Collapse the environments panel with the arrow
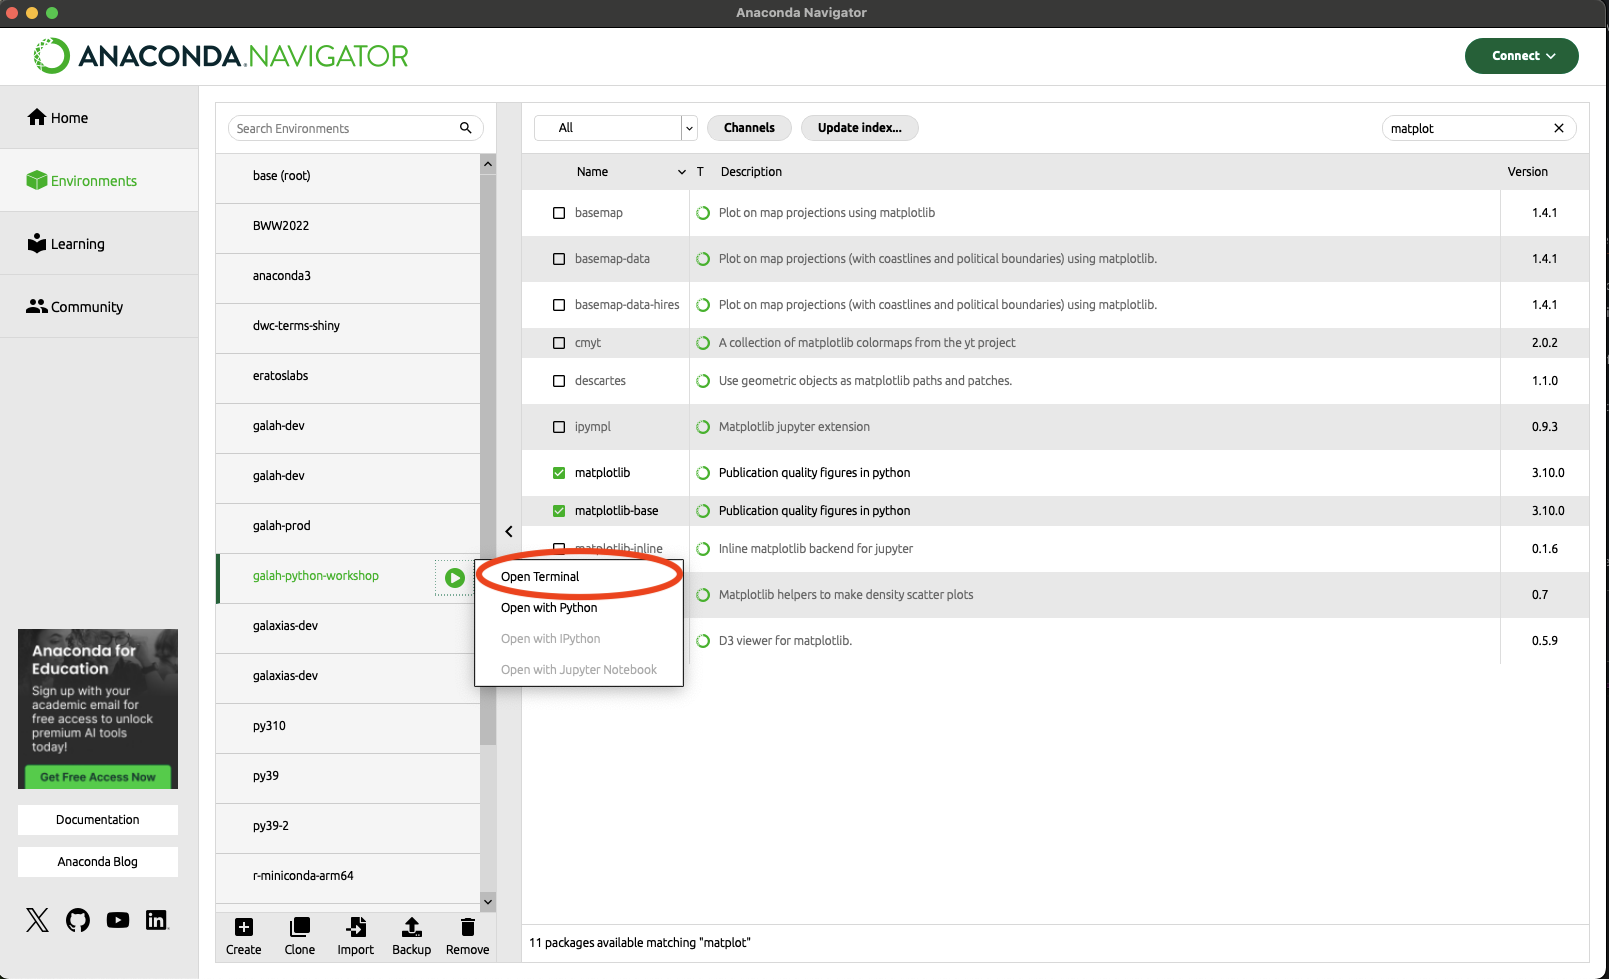1609x979 pixels. (509, 532)
